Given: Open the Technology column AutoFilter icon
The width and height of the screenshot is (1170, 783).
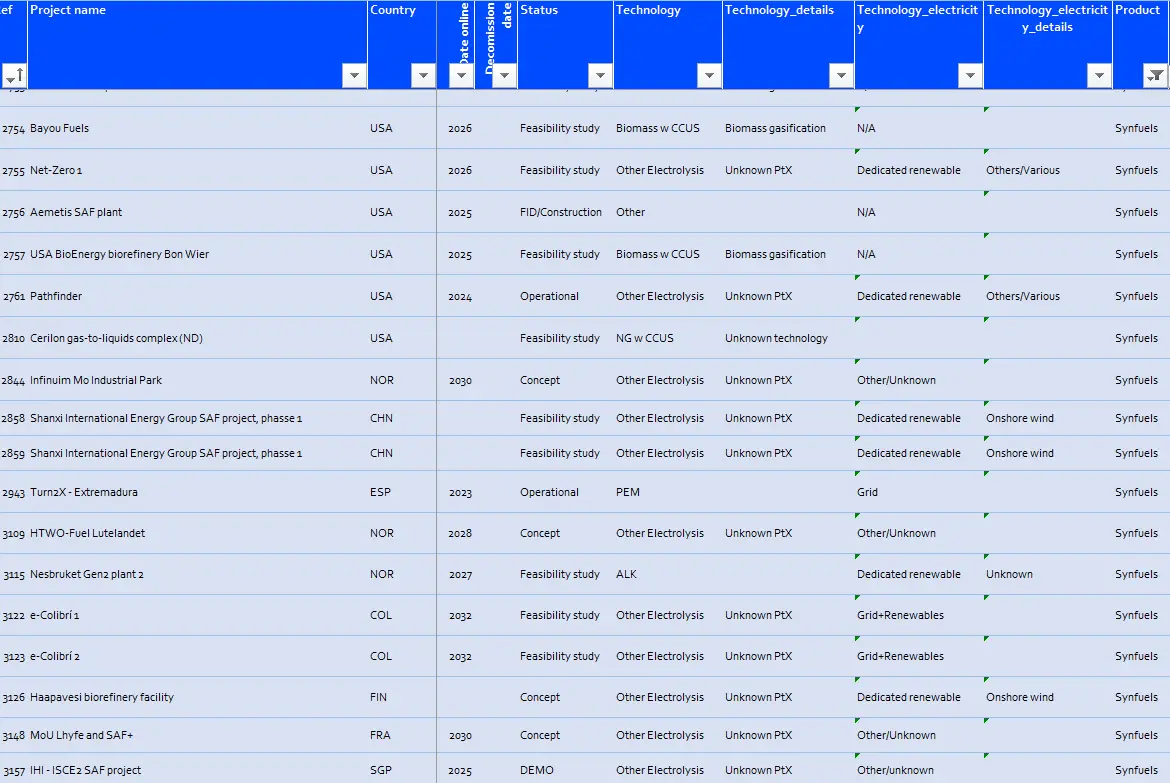Looking at the screenshot, I should pyautogui.click(x=709, y=75).
